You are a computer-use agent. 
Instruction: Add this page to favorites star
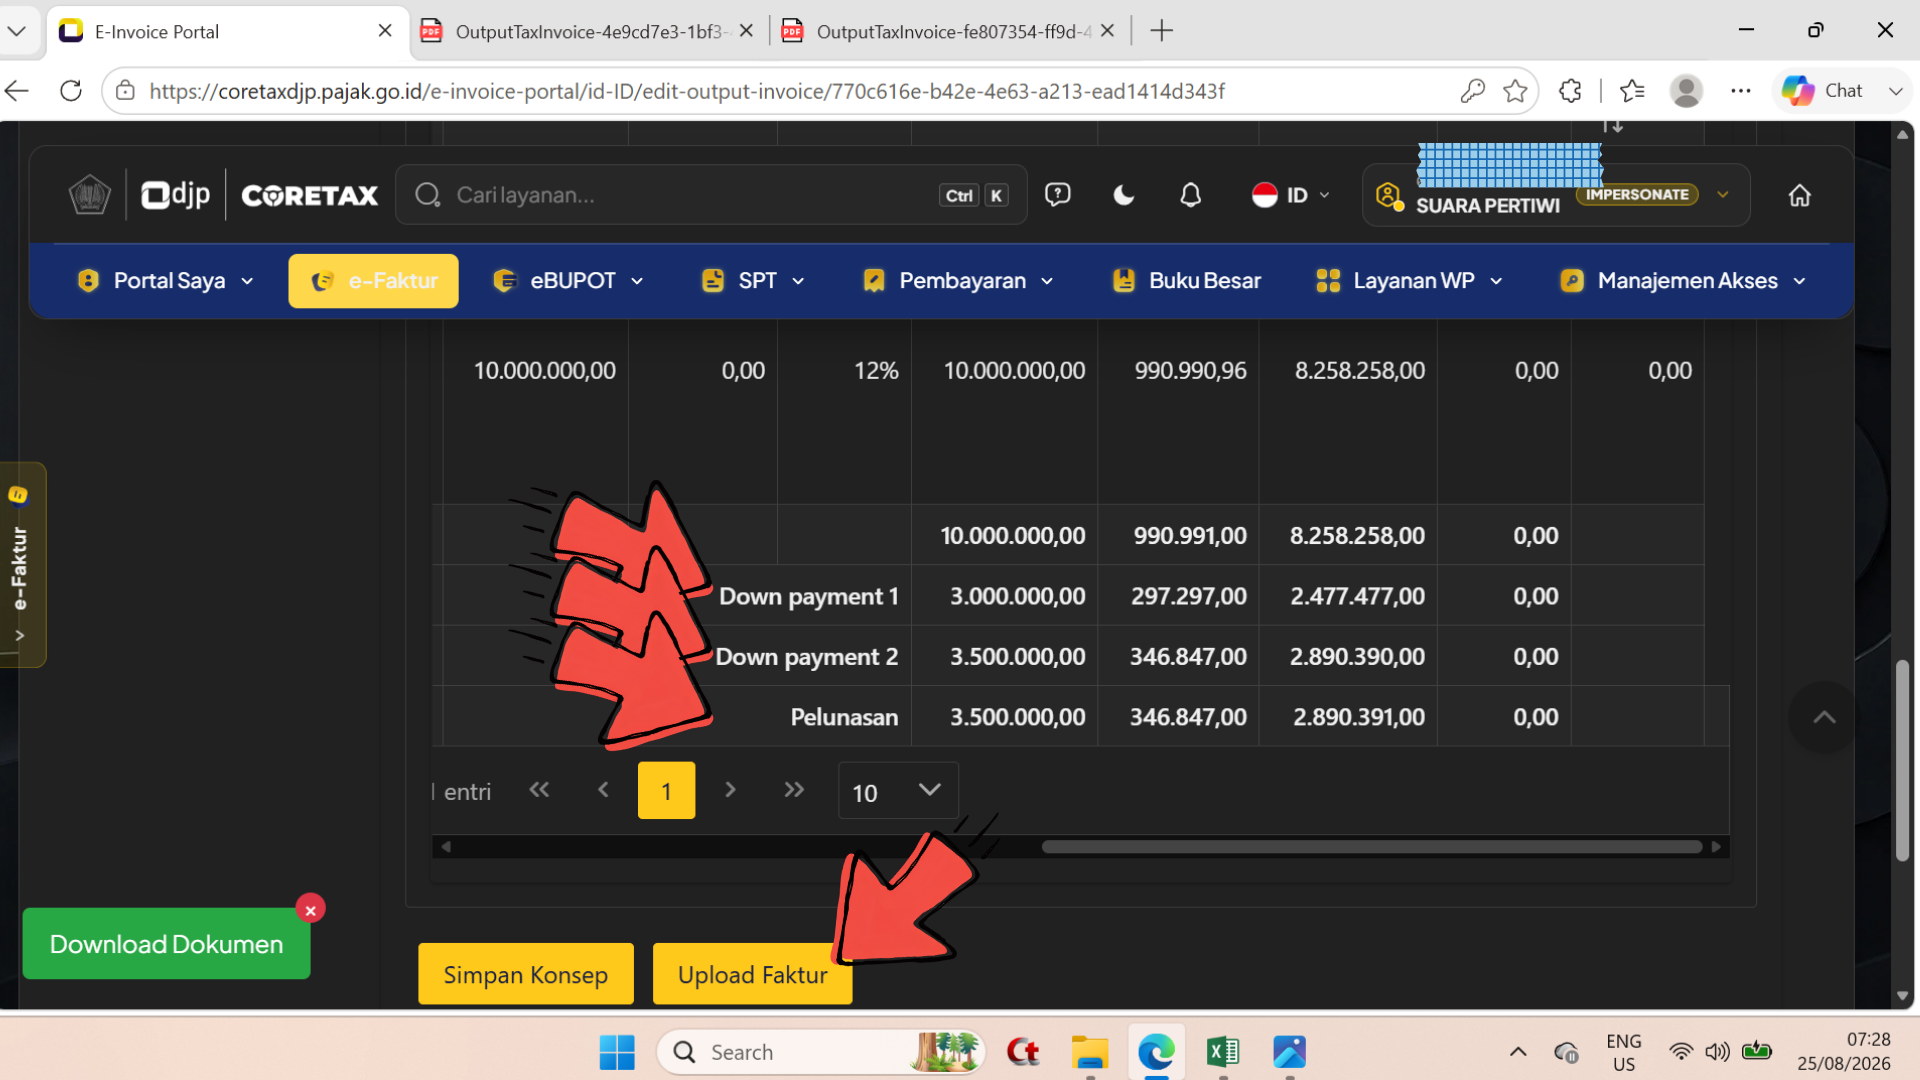click(x=1515, y=91)
